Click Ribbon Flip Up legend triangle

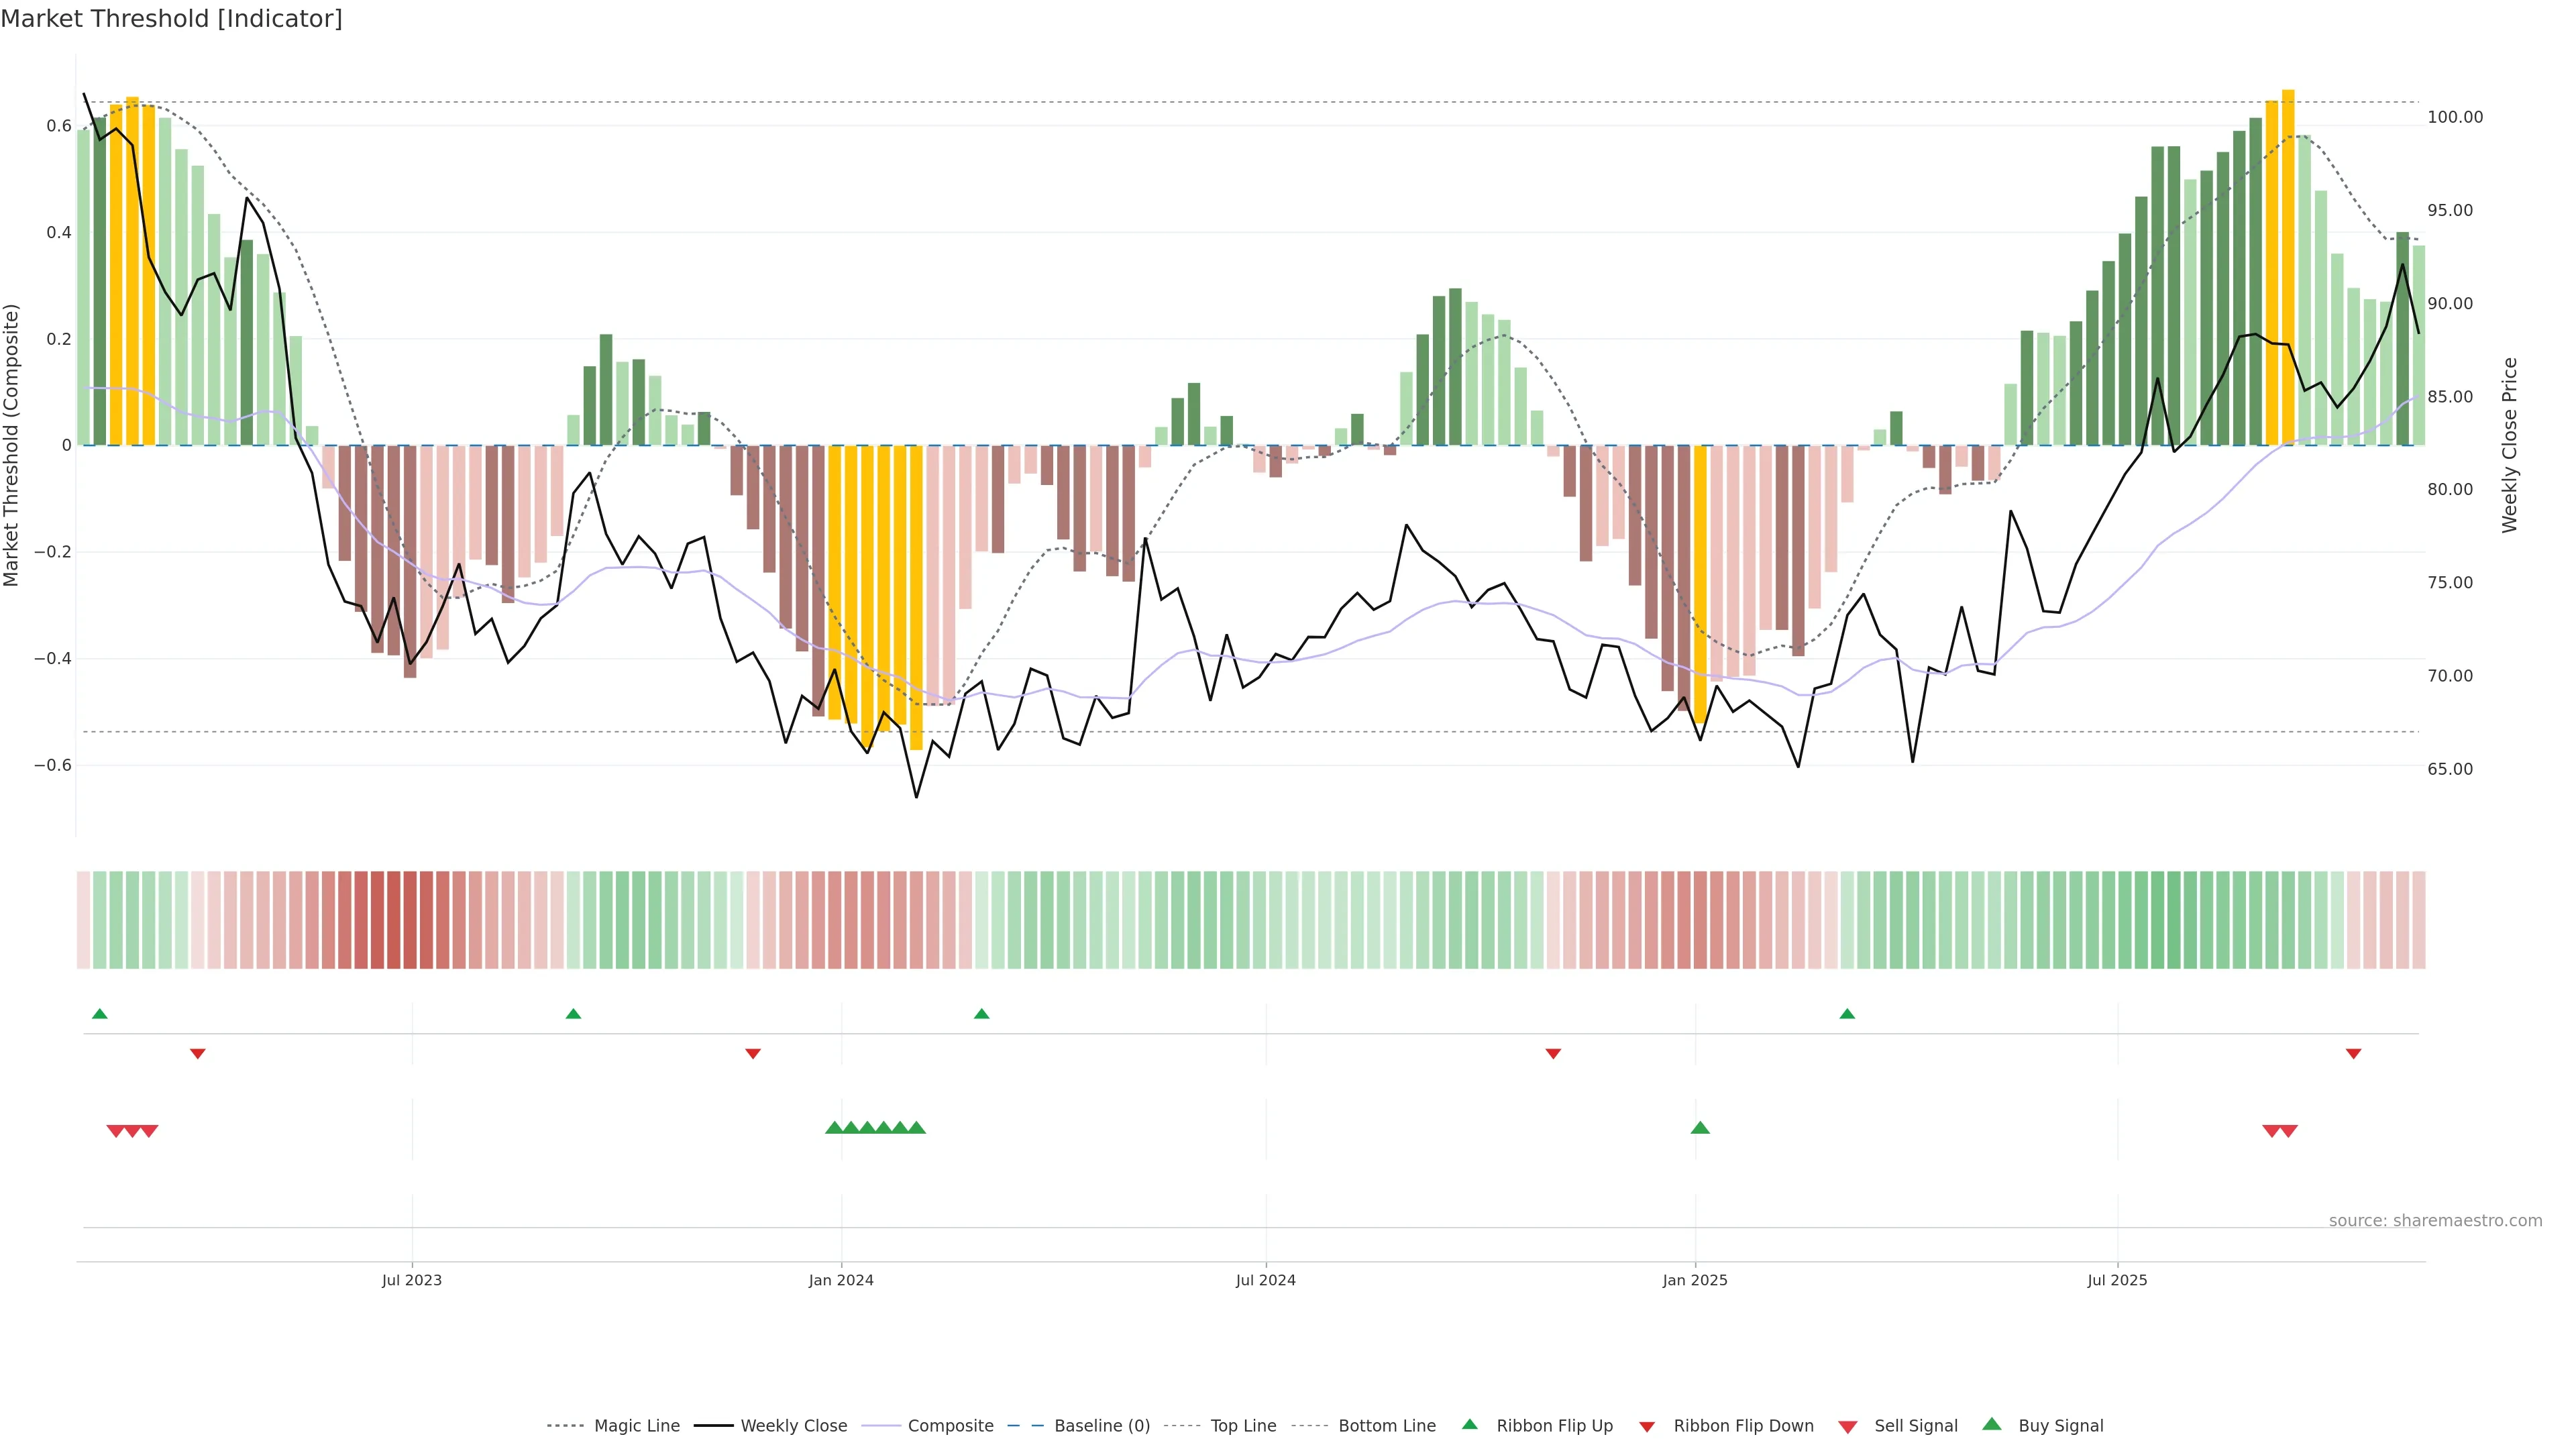click(x=1470, y=1424)
